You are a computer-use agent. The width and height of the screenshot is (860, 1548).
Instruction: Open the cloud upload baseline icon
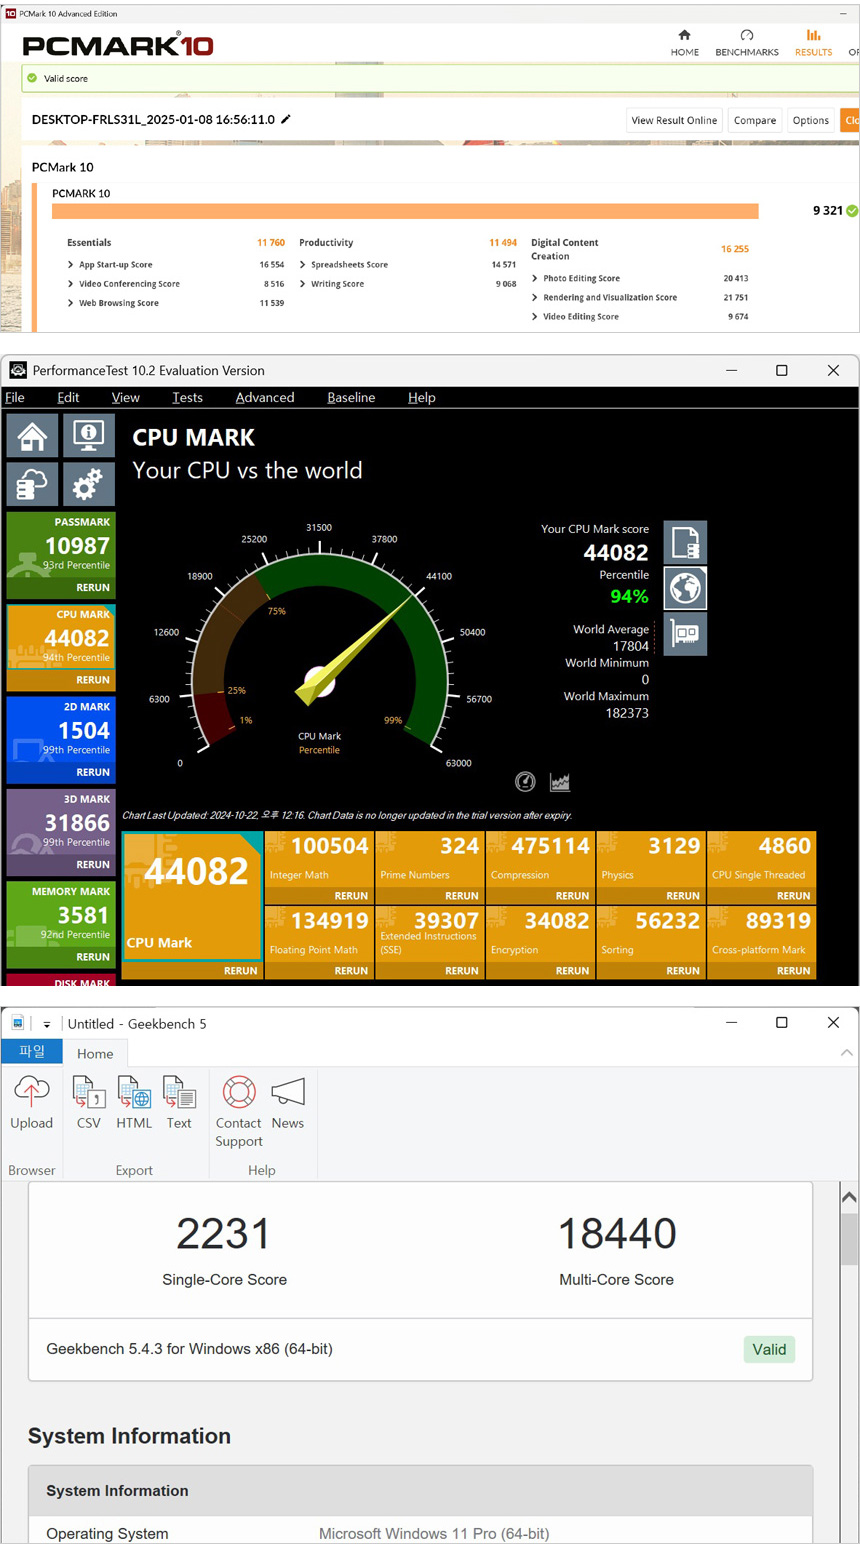(x=32, y=485)
